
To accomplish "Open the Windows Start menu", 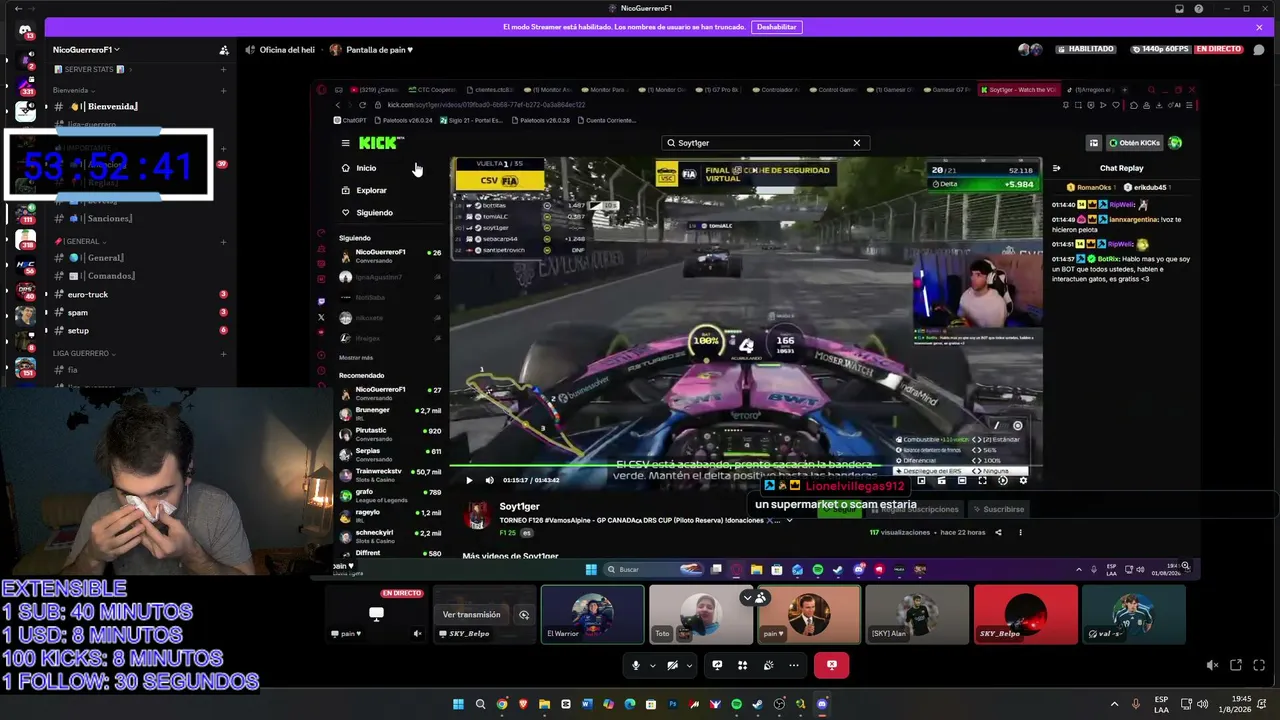I will (x=459, y=704).
